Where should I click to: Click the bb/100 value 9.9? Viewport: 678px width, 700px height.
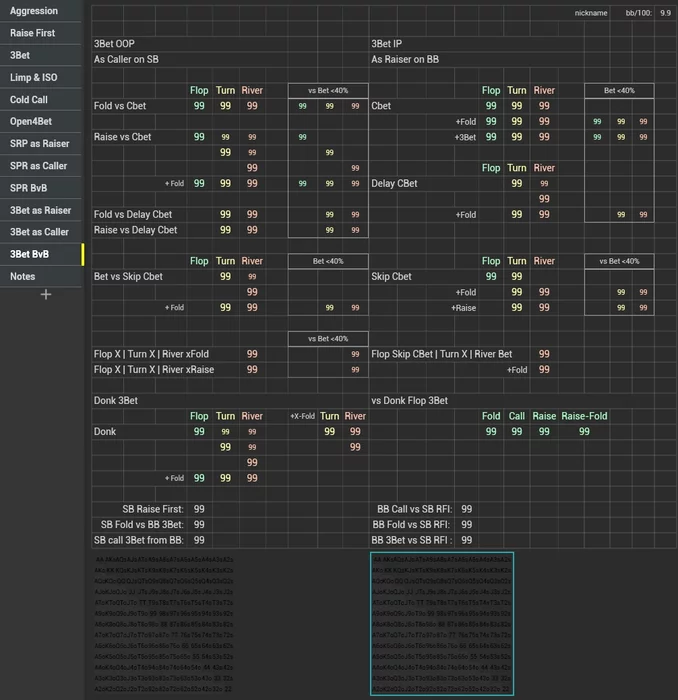[665, 13]
